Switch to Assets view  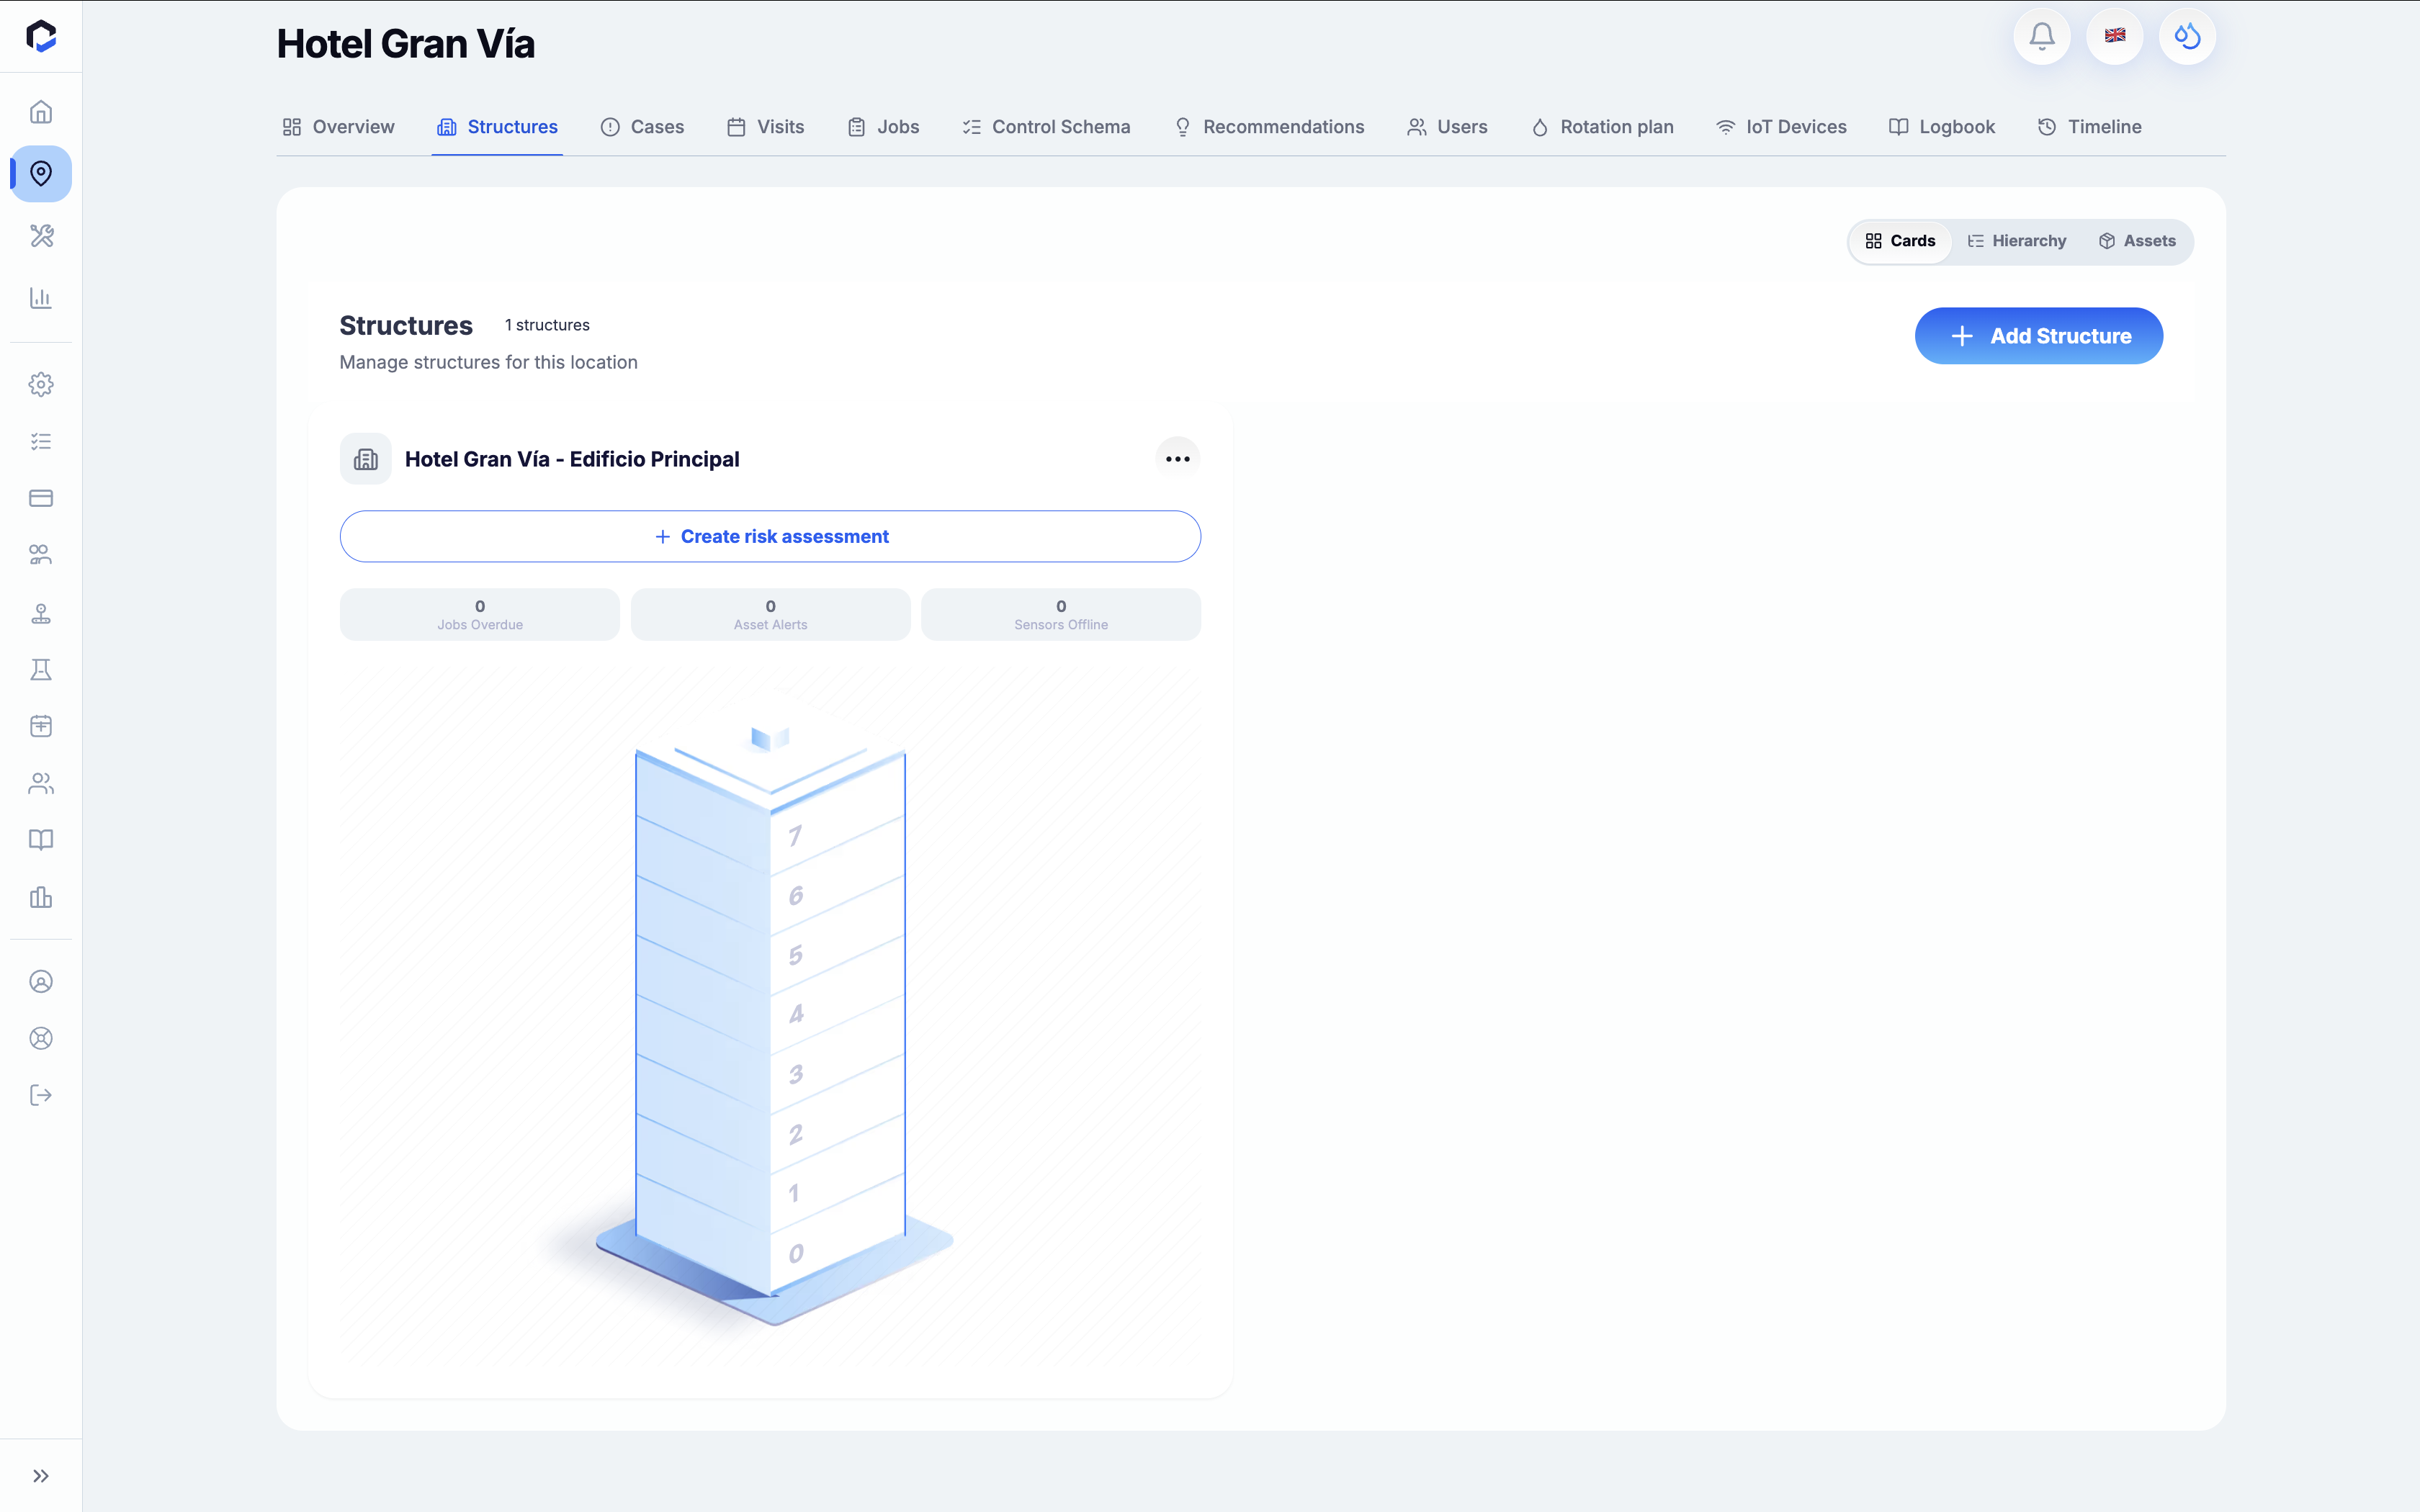(x=2137, y=241)
